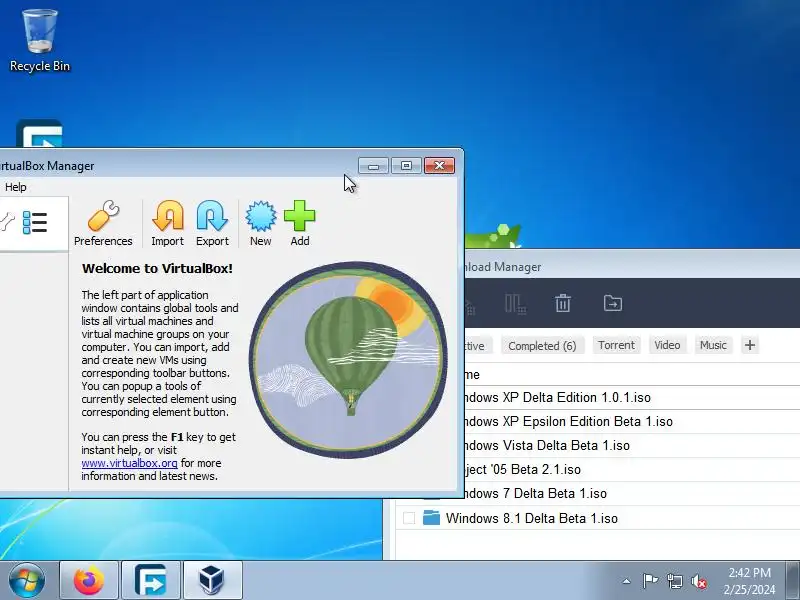The width and height of the screenshot is (800, 600).
Task: Tick checkbox for Windows 8.1 Delta Beta 1.iso
Action: [409, 518]
